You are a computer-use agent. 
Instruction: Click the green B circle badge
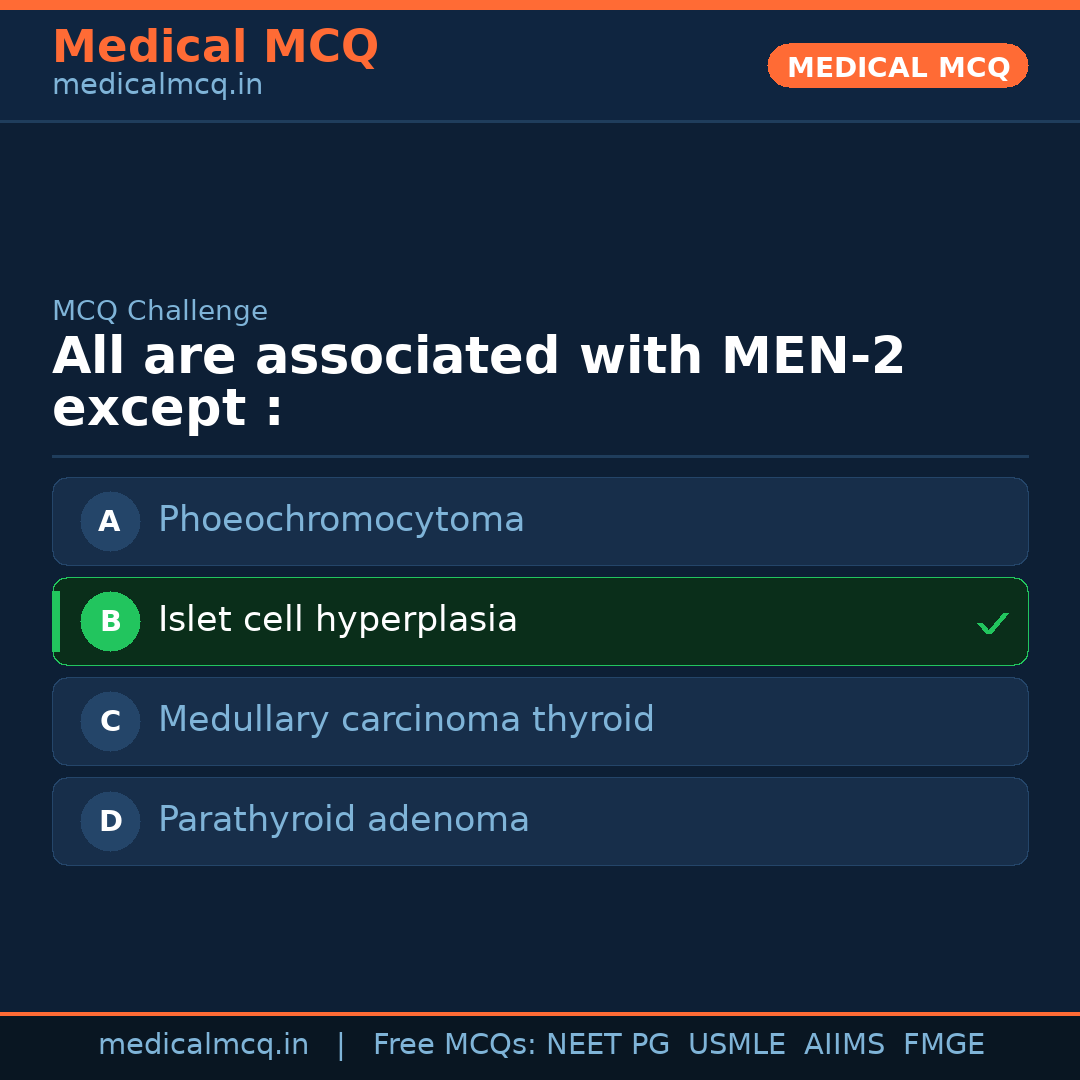coord(110,621)
